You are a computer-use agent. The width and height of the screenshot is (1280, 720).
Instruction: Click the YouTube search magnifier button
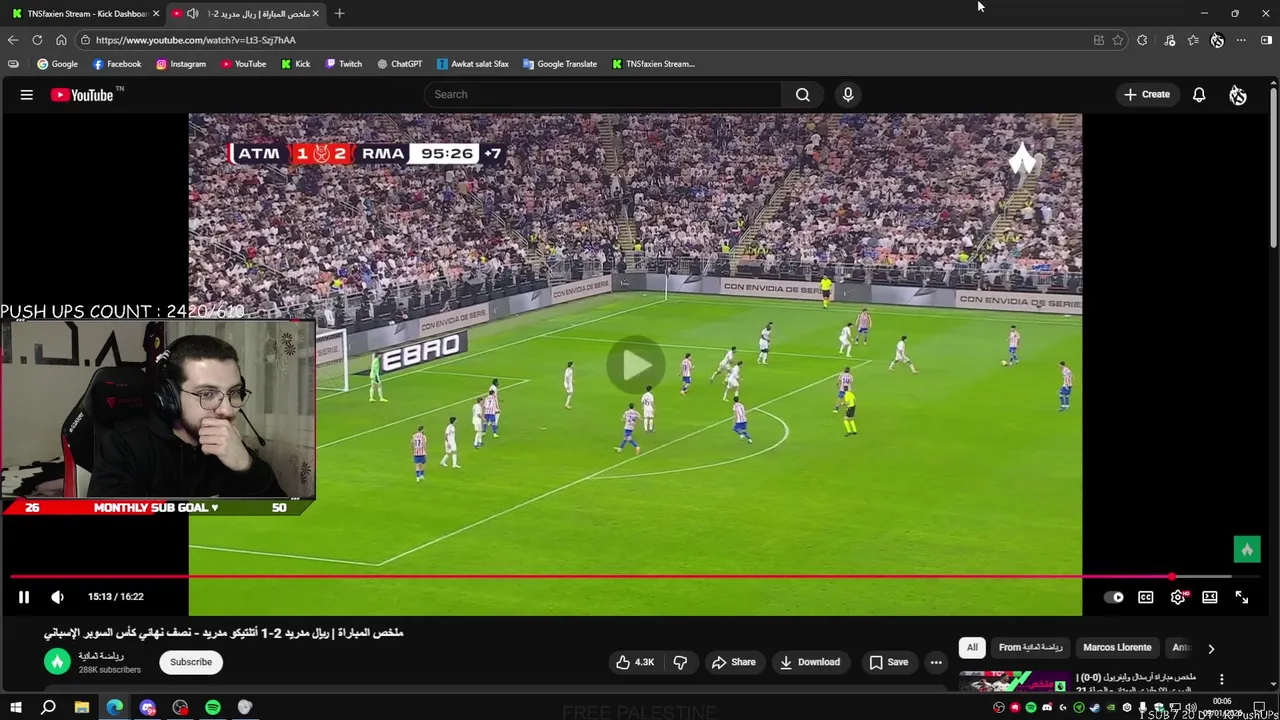click(802, 94)
